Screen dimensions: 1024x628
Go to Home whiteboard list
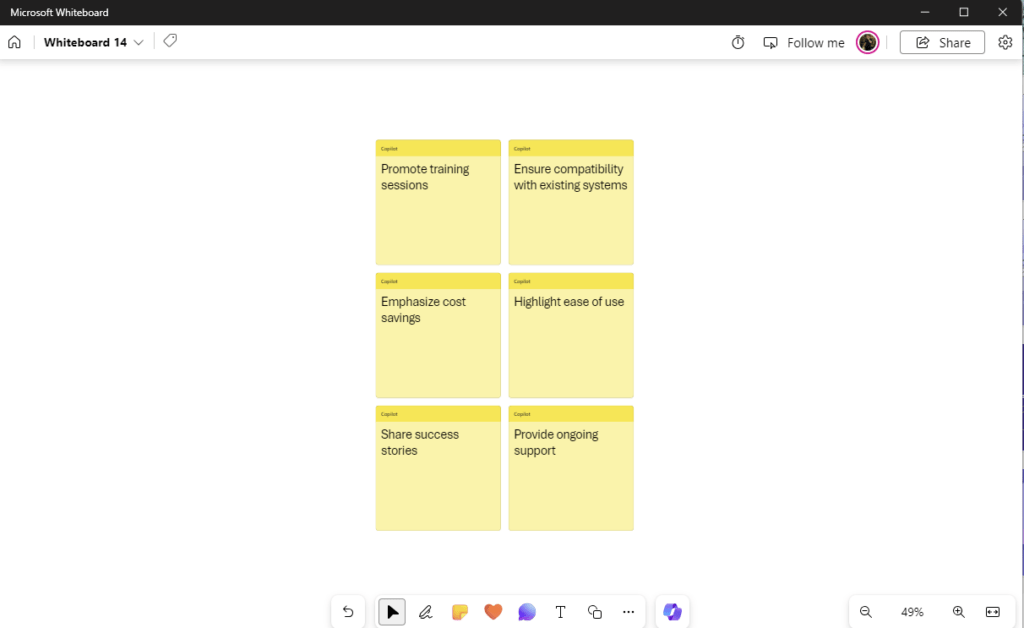click(14, 42)
